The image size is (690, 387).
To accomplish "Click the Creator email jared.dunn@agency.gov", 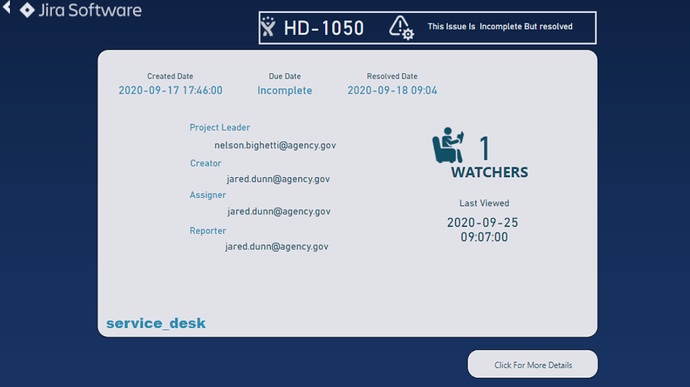I will pos(278,179).
